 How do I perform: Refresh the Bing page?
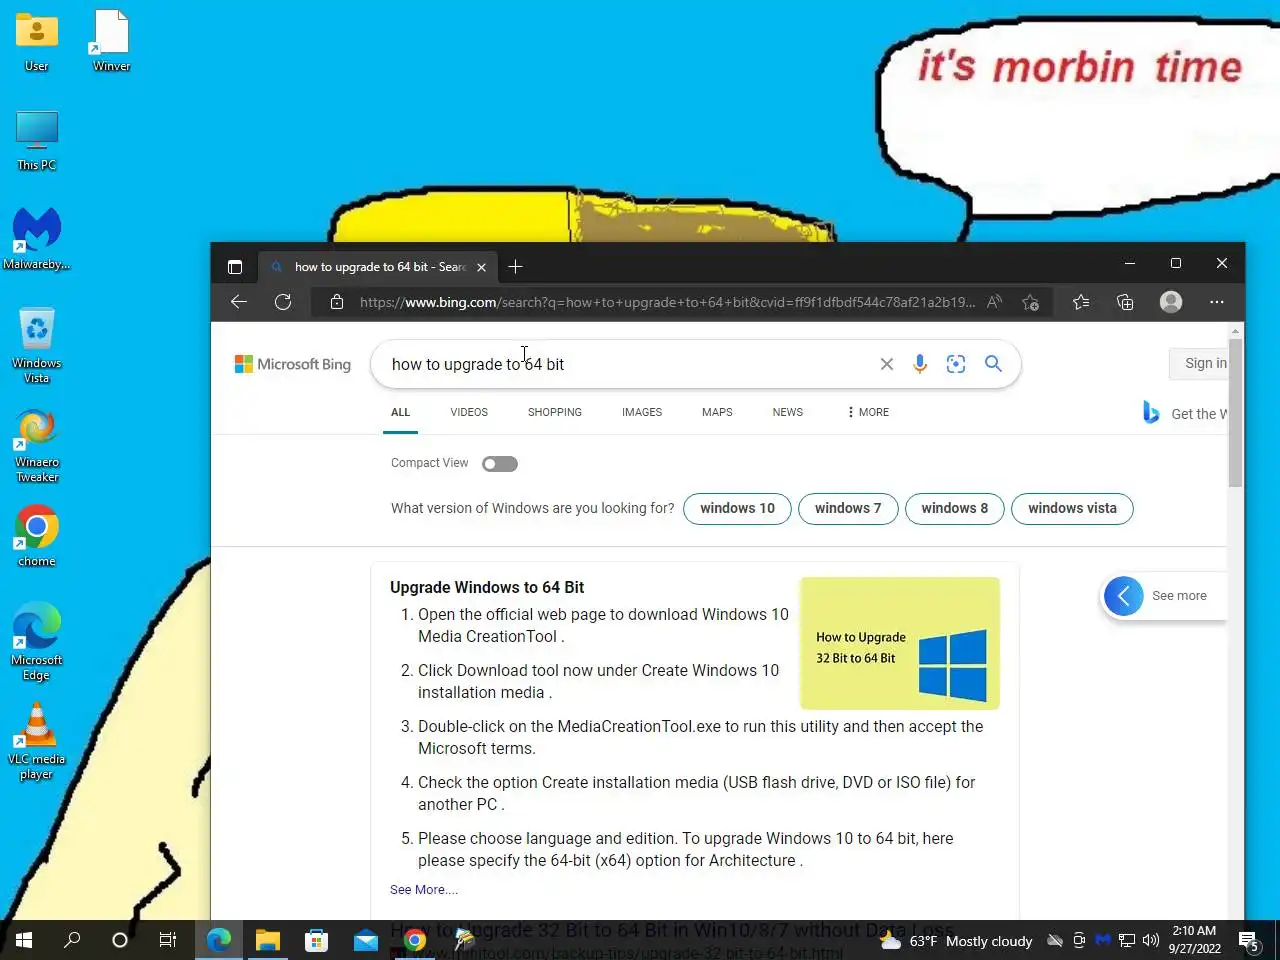click(283, 302)
